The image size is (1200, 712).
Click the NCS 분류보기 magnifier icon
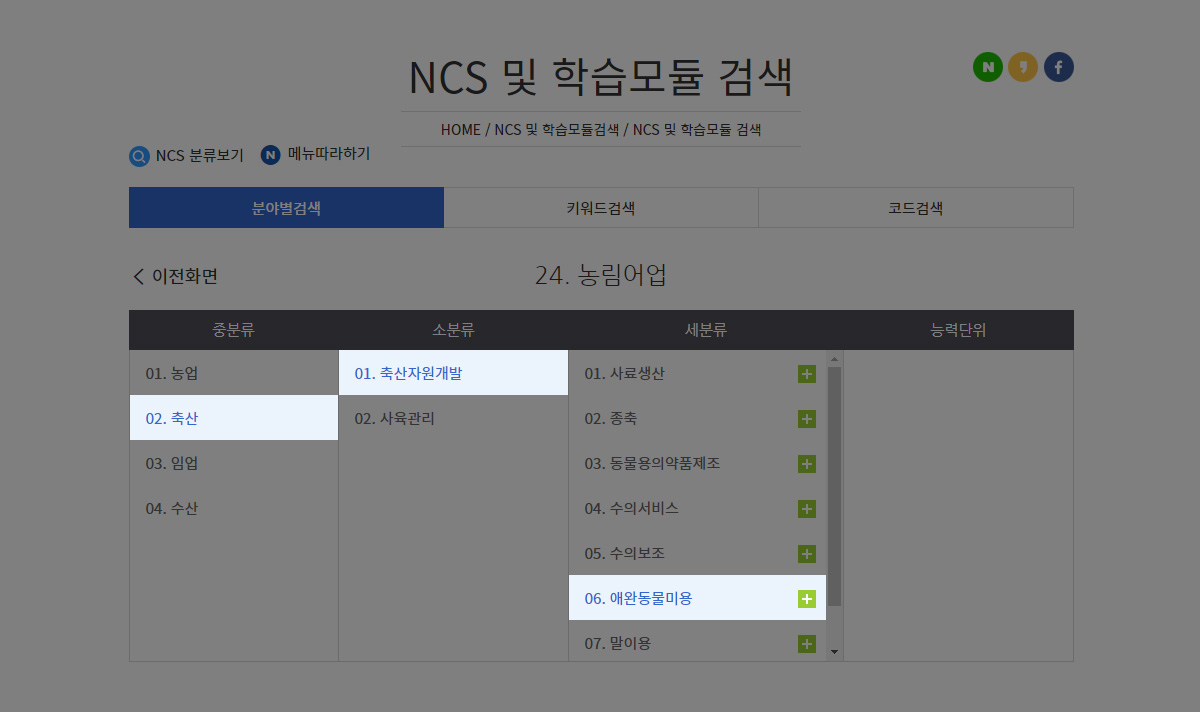coord(139,156)
